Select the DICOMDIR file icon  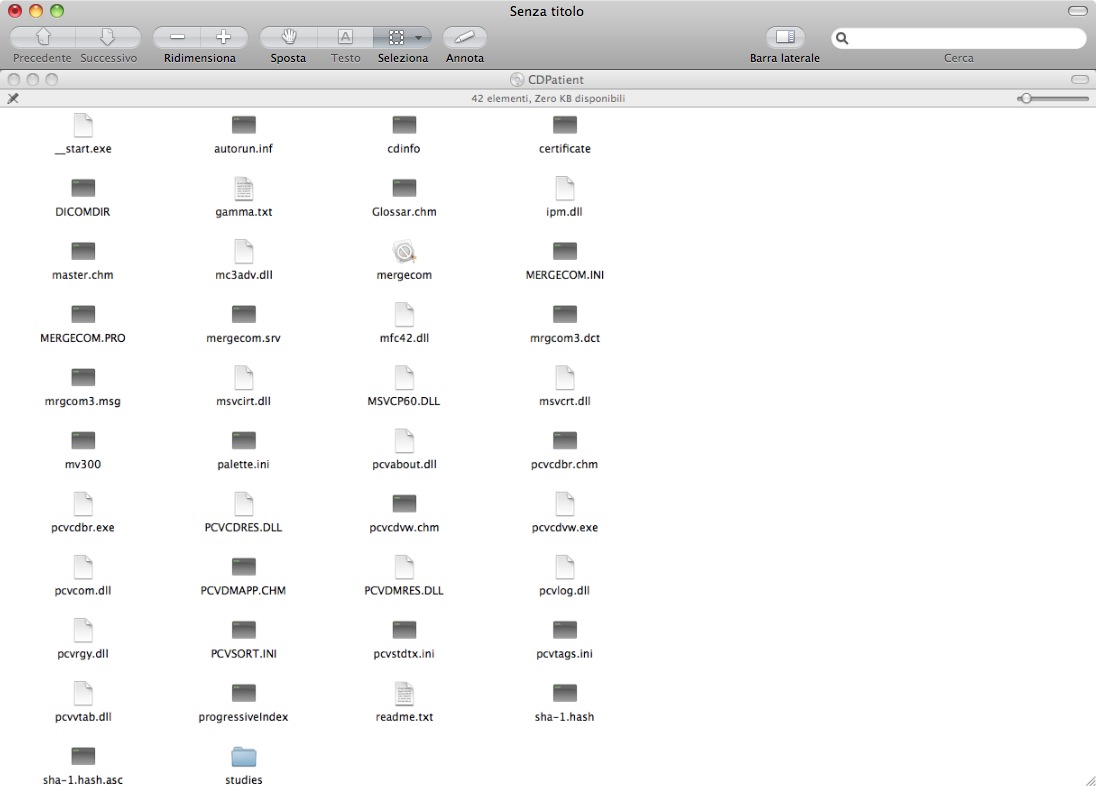tap(83, 188)
